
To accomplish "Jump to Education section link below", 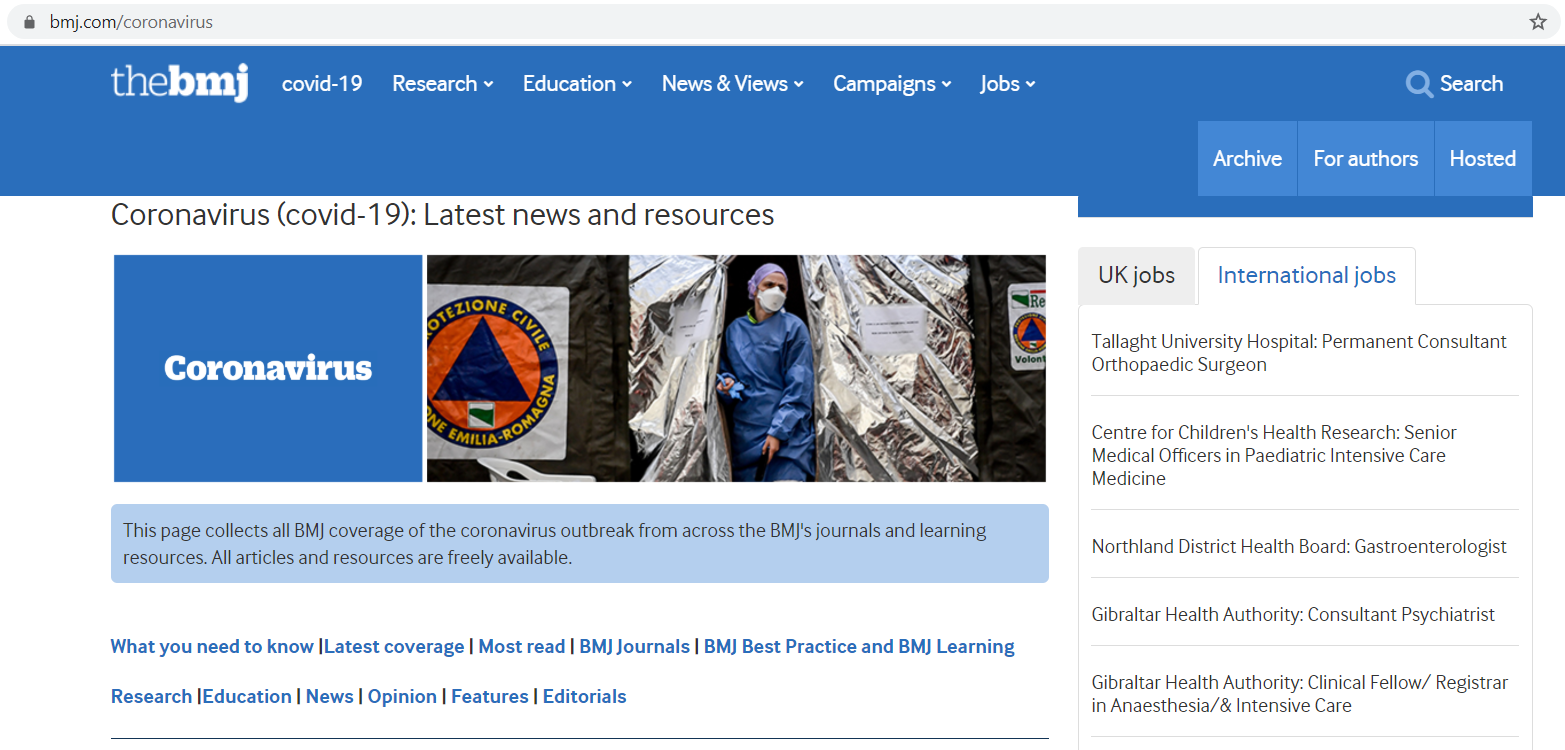I will (247, 697).
